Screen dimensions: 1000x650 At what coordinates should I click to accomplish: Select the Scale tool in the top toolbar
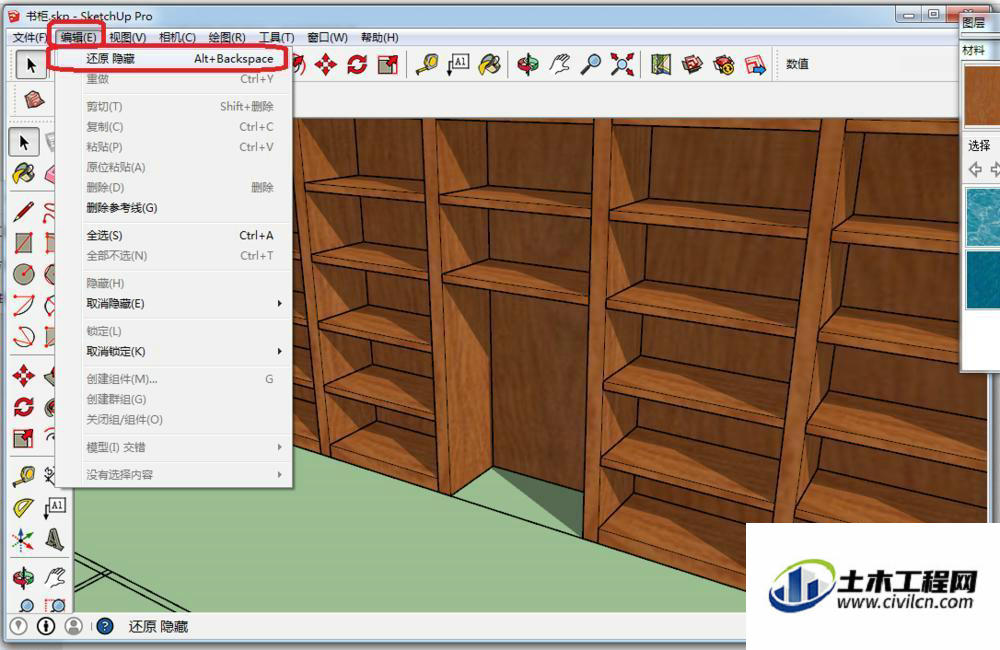click(x=388, y=64)
